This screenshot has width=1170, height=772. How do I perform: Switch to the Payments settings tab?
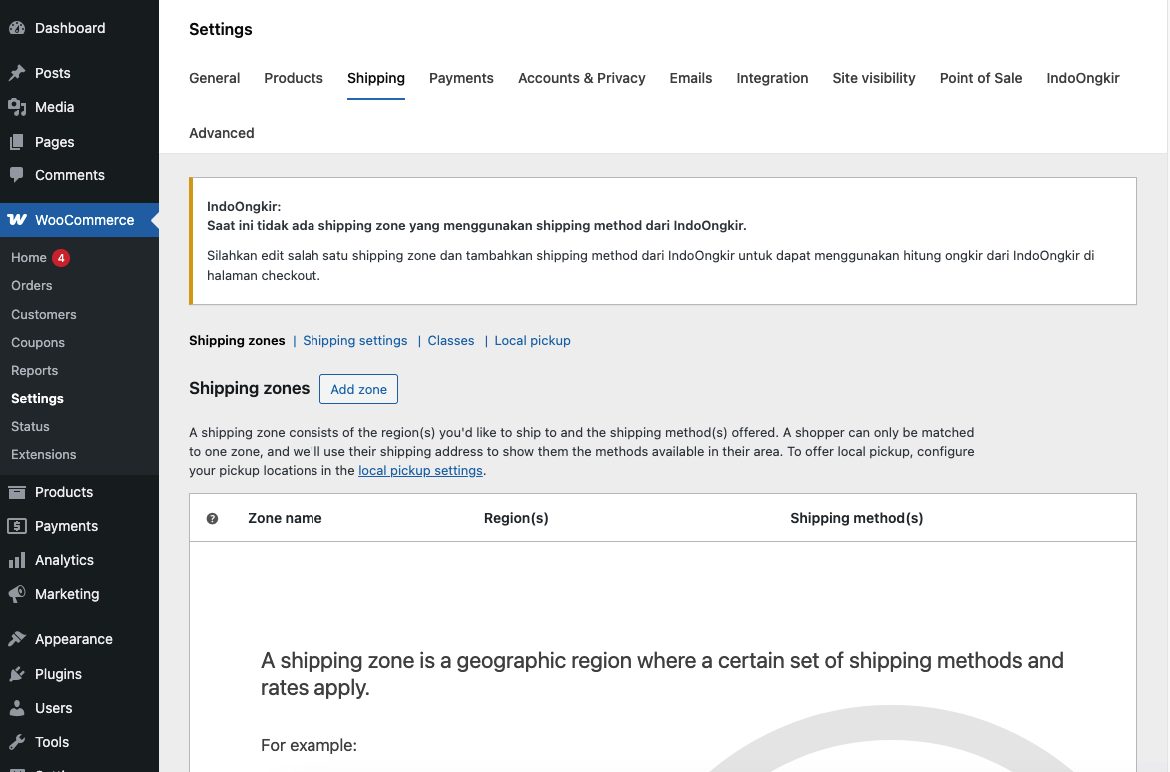[x=461, y=78]
